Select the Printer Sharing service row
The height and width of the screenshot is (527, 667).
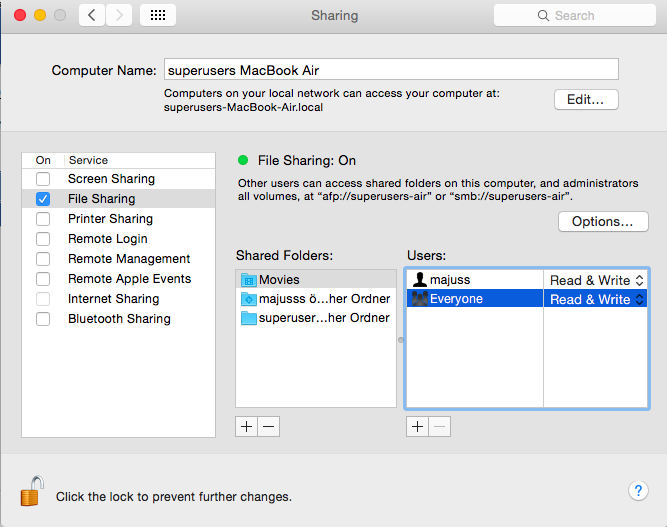pos(119,219)
